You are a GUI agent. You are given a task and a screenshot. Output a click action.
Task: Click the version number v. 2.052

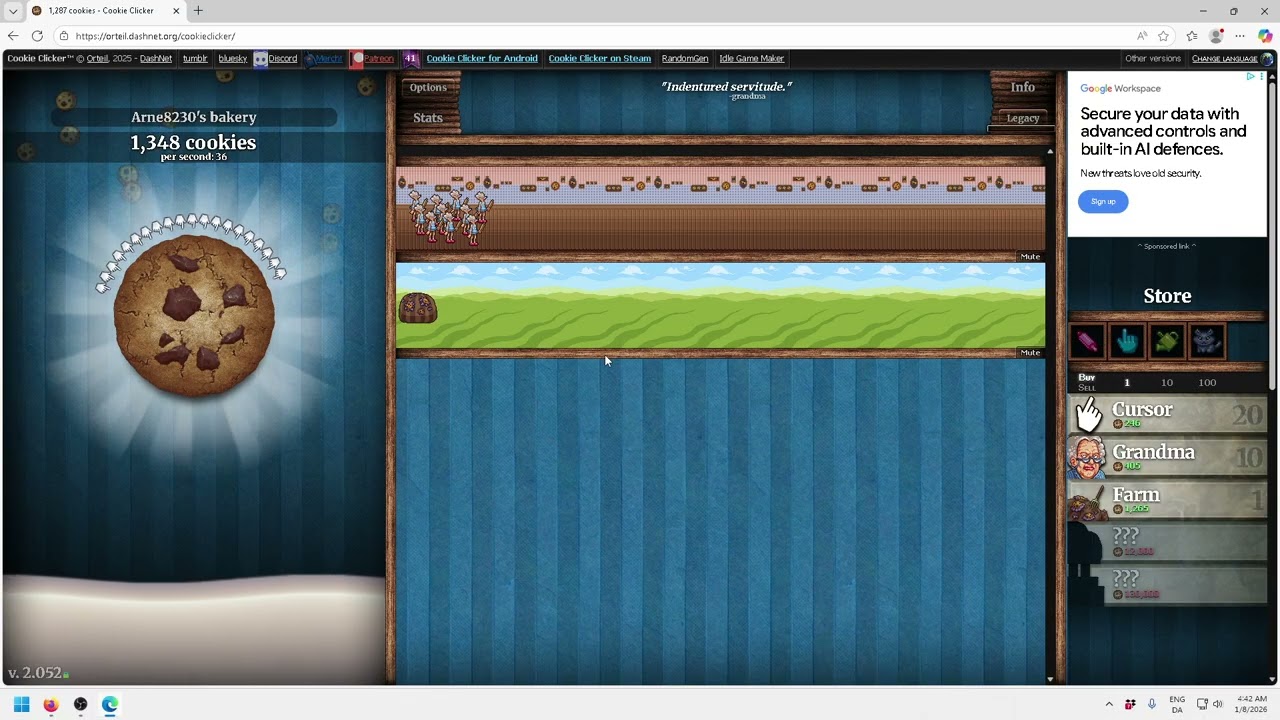point(35,673)
